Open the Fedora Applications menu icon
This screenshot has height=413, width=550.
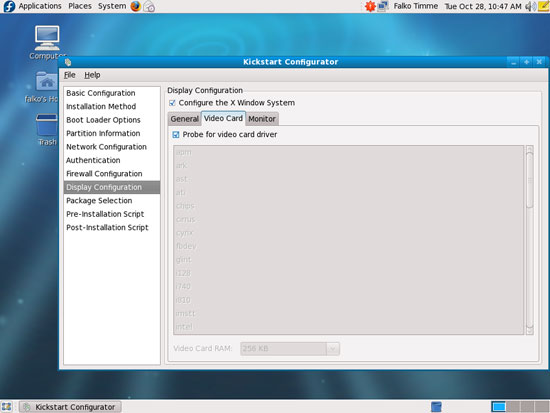9,6
